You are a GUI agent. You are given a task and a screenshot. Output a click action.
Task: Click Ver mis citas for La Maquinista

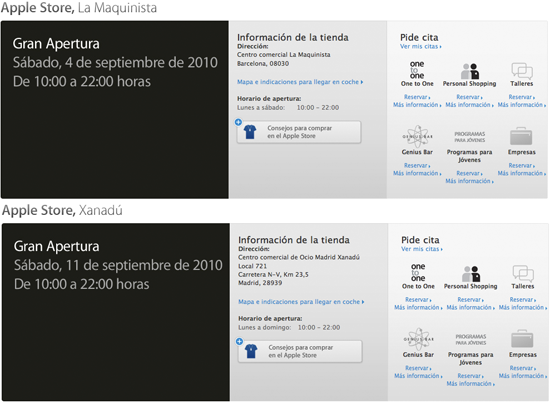[421, 46]
